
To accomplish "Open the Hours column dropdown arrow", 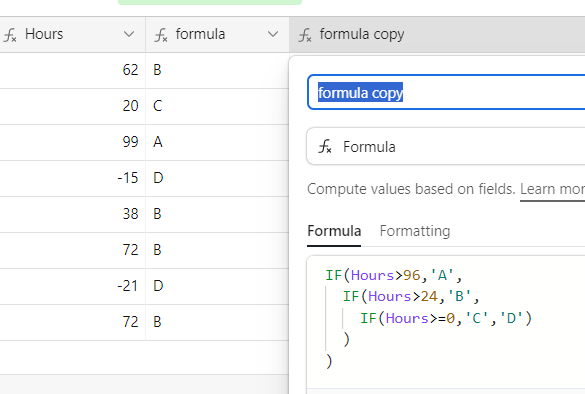I will [129, 34].
